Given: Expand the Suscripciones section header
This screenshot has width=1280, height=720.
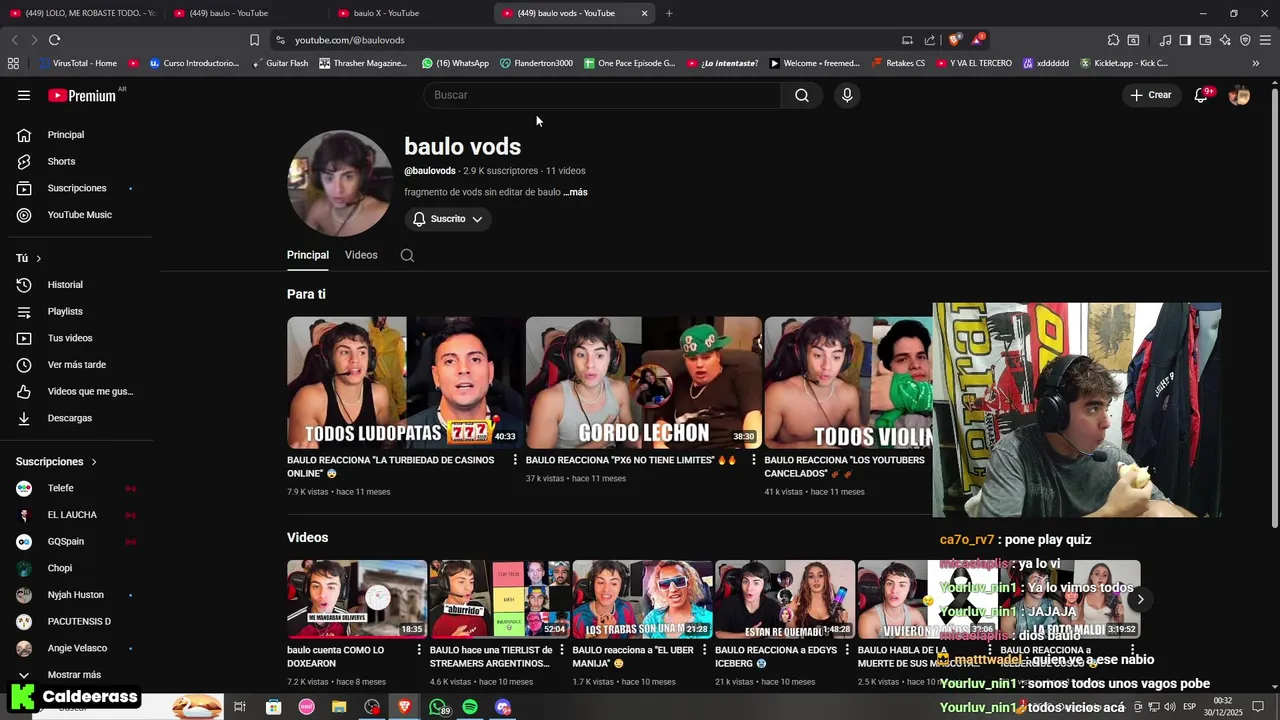Looking at the screenshot, I should [56, 462].
